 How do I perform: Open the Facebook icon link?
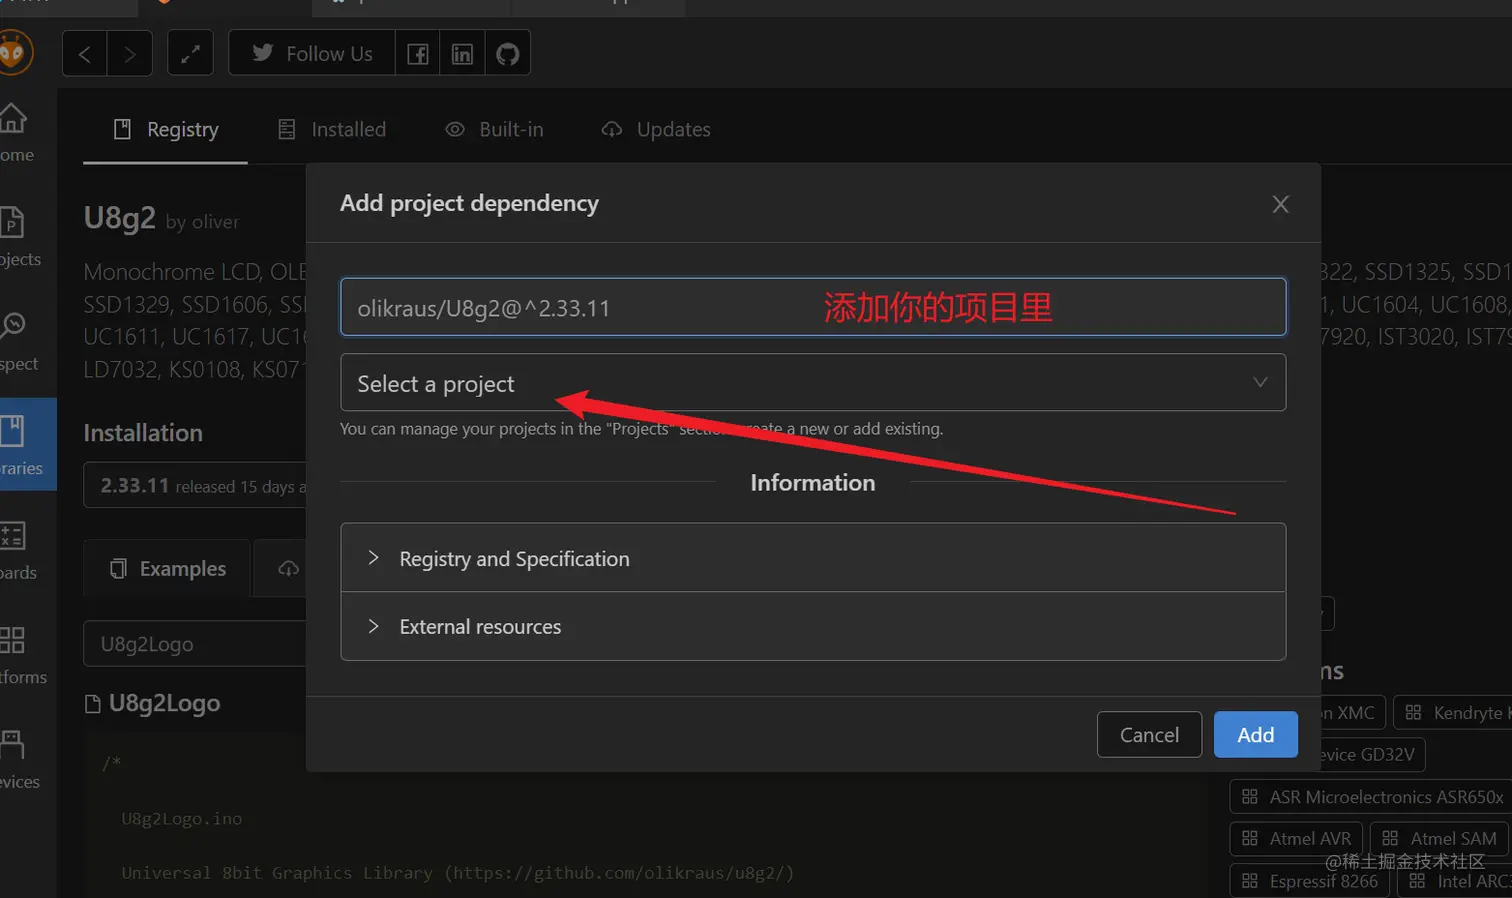click(418, 54)
